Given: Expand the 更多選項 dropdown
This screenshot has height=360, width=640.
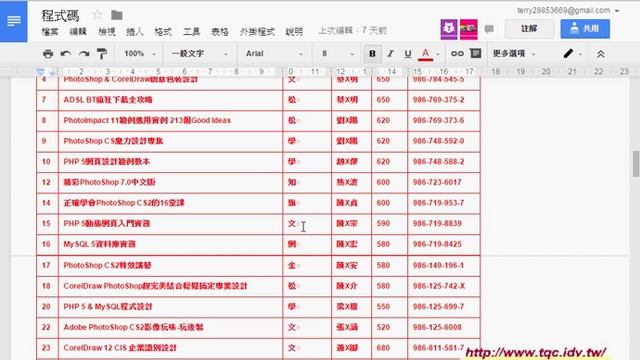Looking at the screenshot, I should point(513,53).
